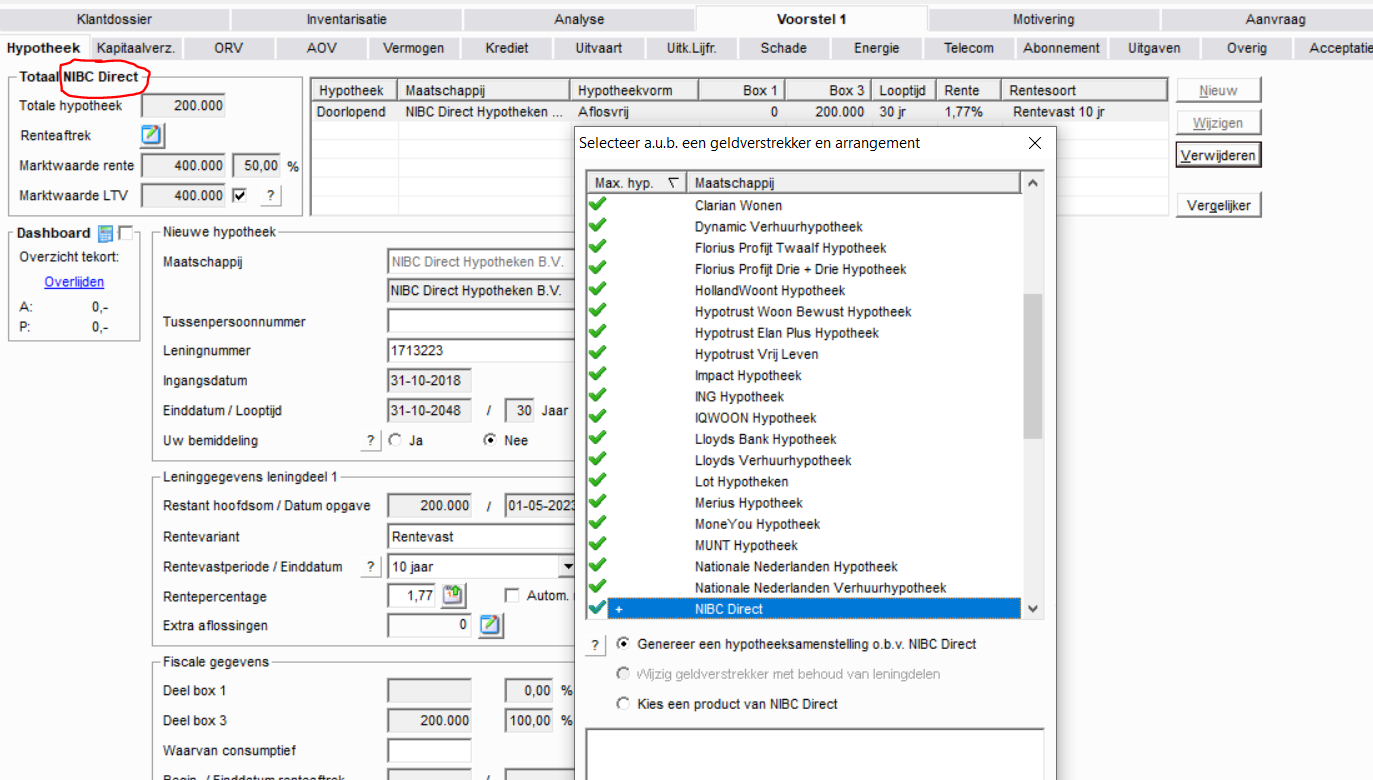Click the Verwijderen button

pyautogui.click(x=1218, y=156)
